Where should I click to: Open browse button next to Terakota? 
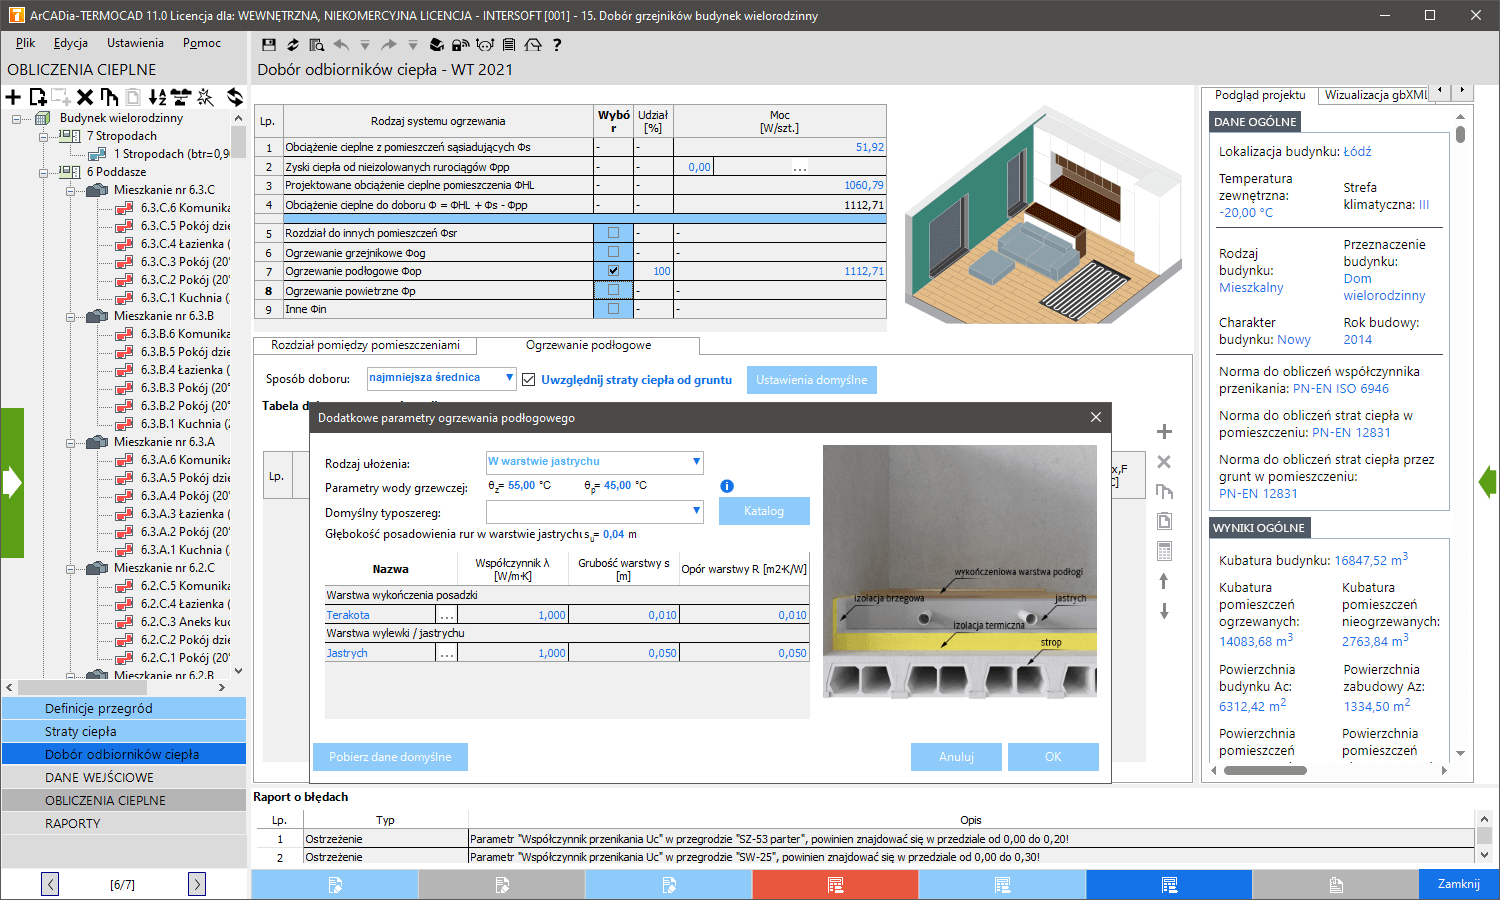tap(447, 615)
